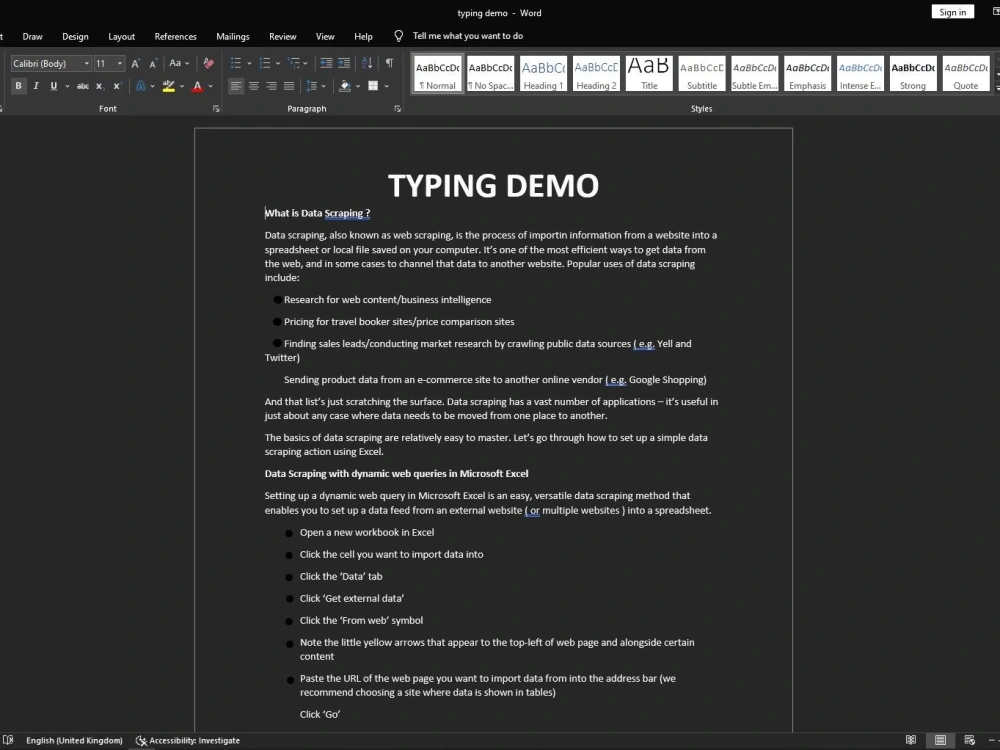Viewport: 1000px width, 750px height.
Task: Click the Sign in button
Action: pyautogui.click(x=952, y=12)
